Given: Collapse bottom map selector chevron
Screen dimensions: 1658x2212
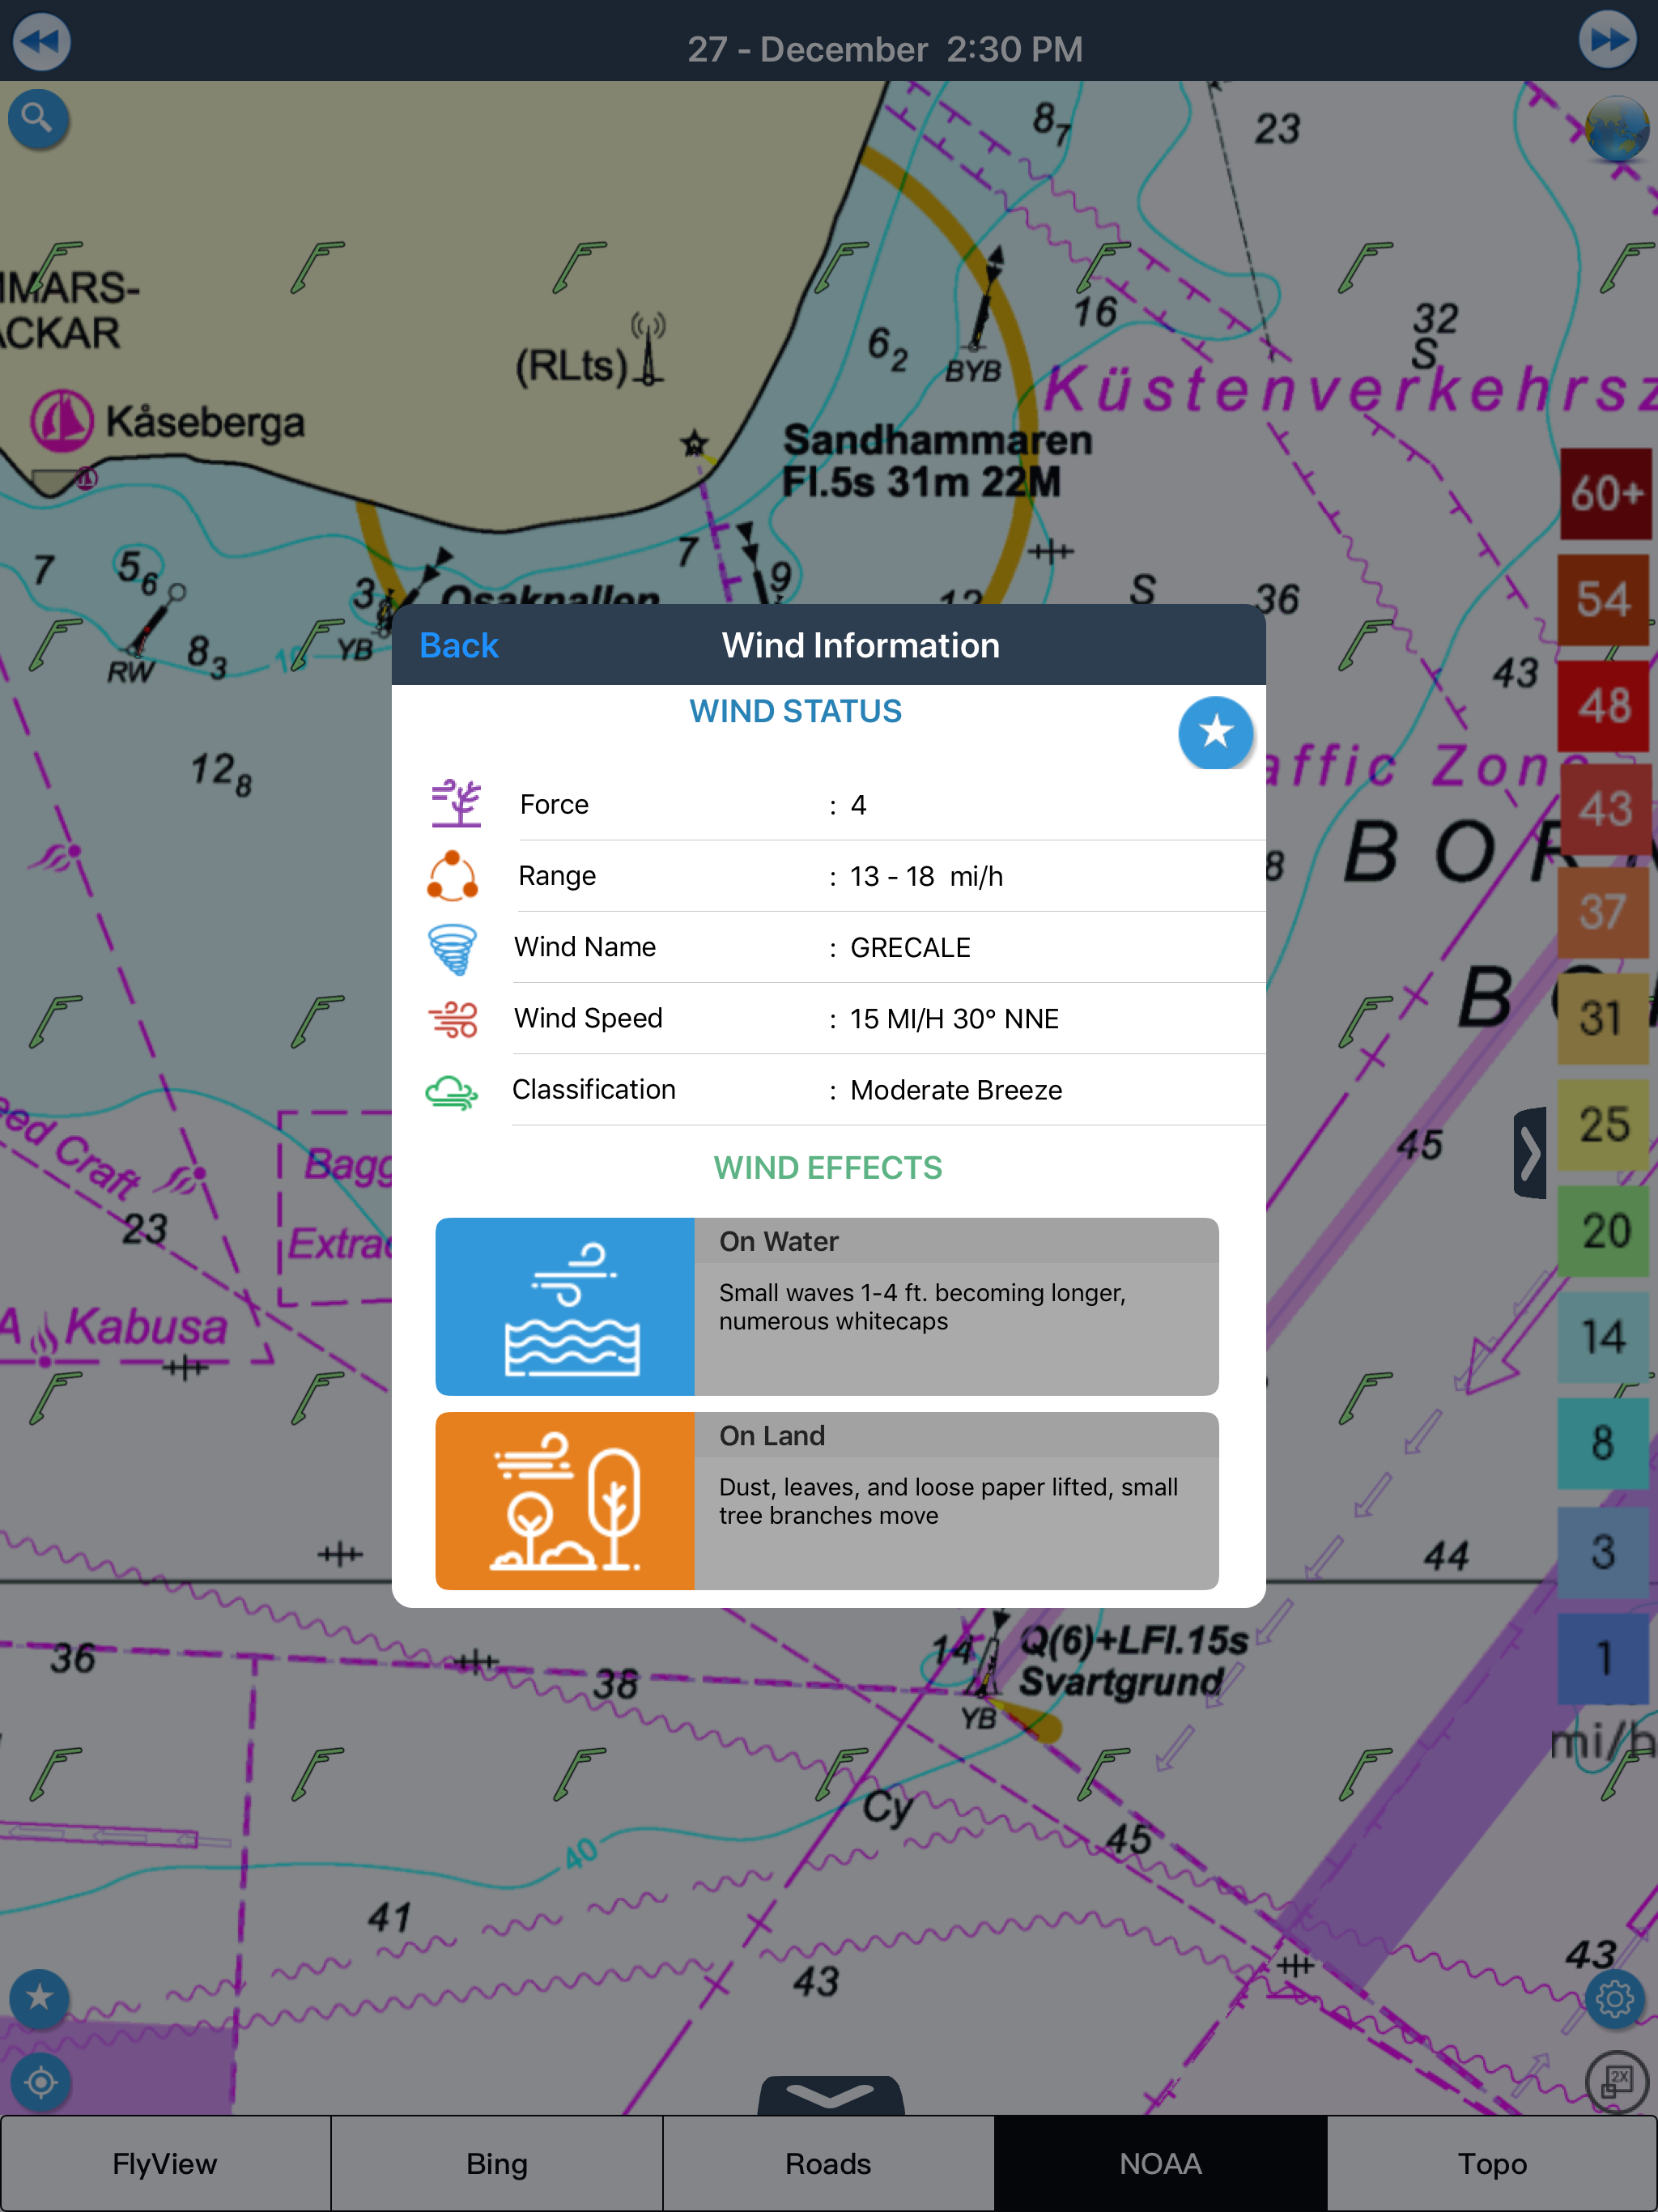Looking at the screenshot, I should tap(830, 2094).
